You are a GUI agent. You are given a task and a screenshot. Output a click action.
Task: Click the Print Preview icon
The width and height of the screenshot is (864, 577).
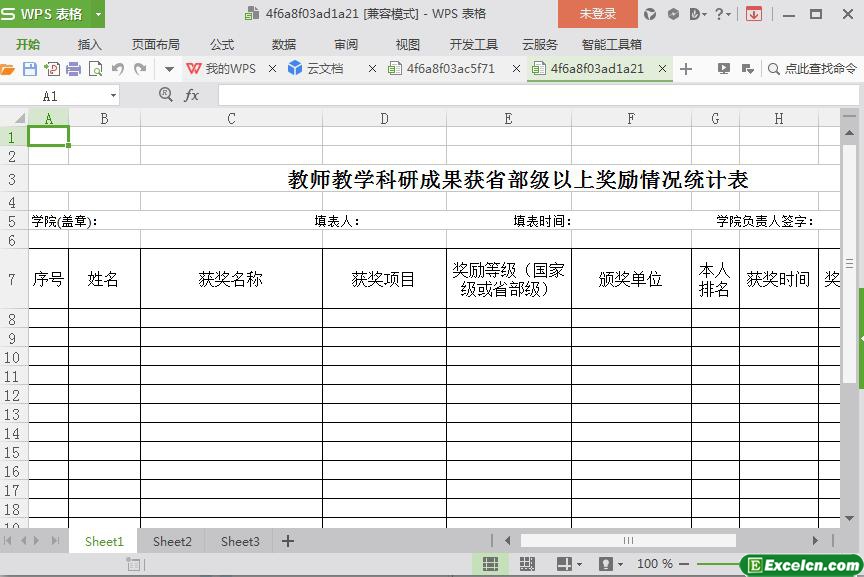pyautogui.click(x=96, y=69)
